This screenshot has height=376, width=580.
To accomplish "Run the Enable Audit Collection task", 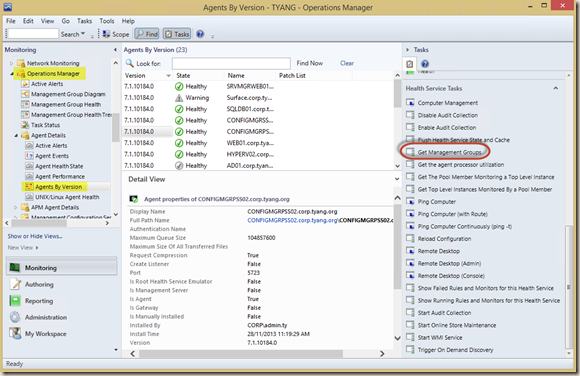I will (441, 128).
